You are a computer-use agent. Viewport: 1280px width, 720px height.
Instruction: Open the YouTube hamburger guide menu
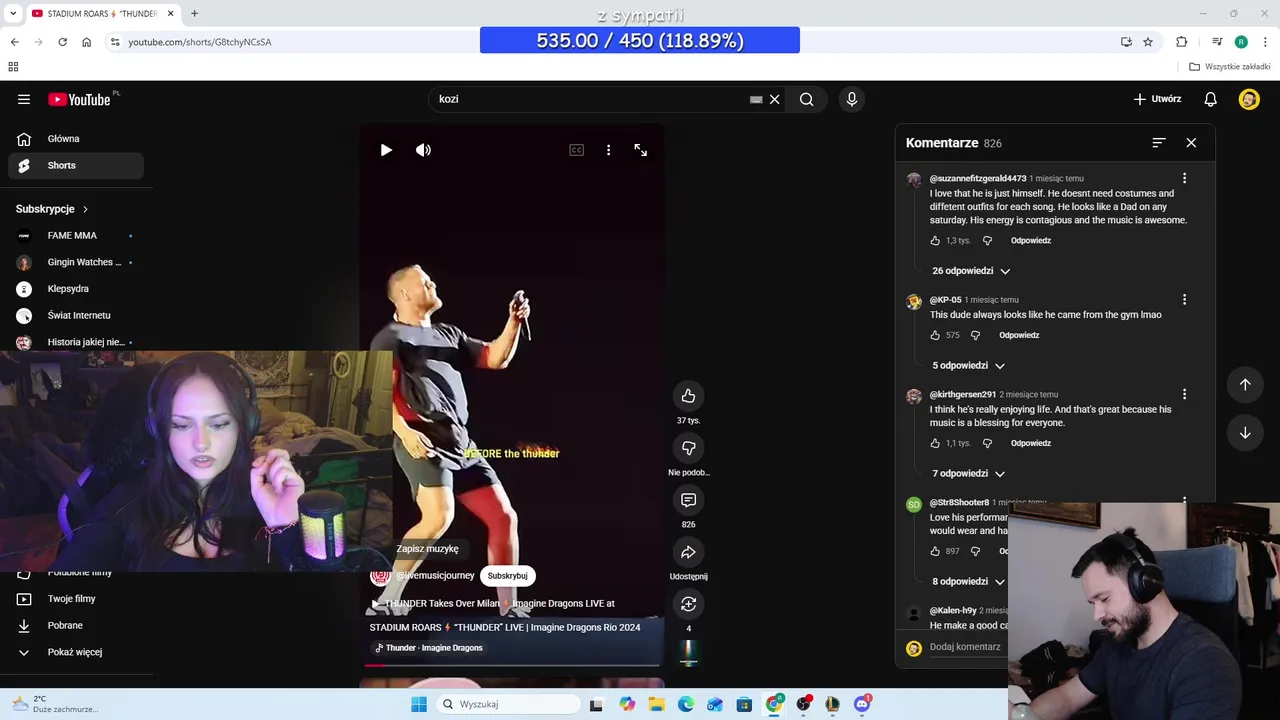[x=24, y=99]
